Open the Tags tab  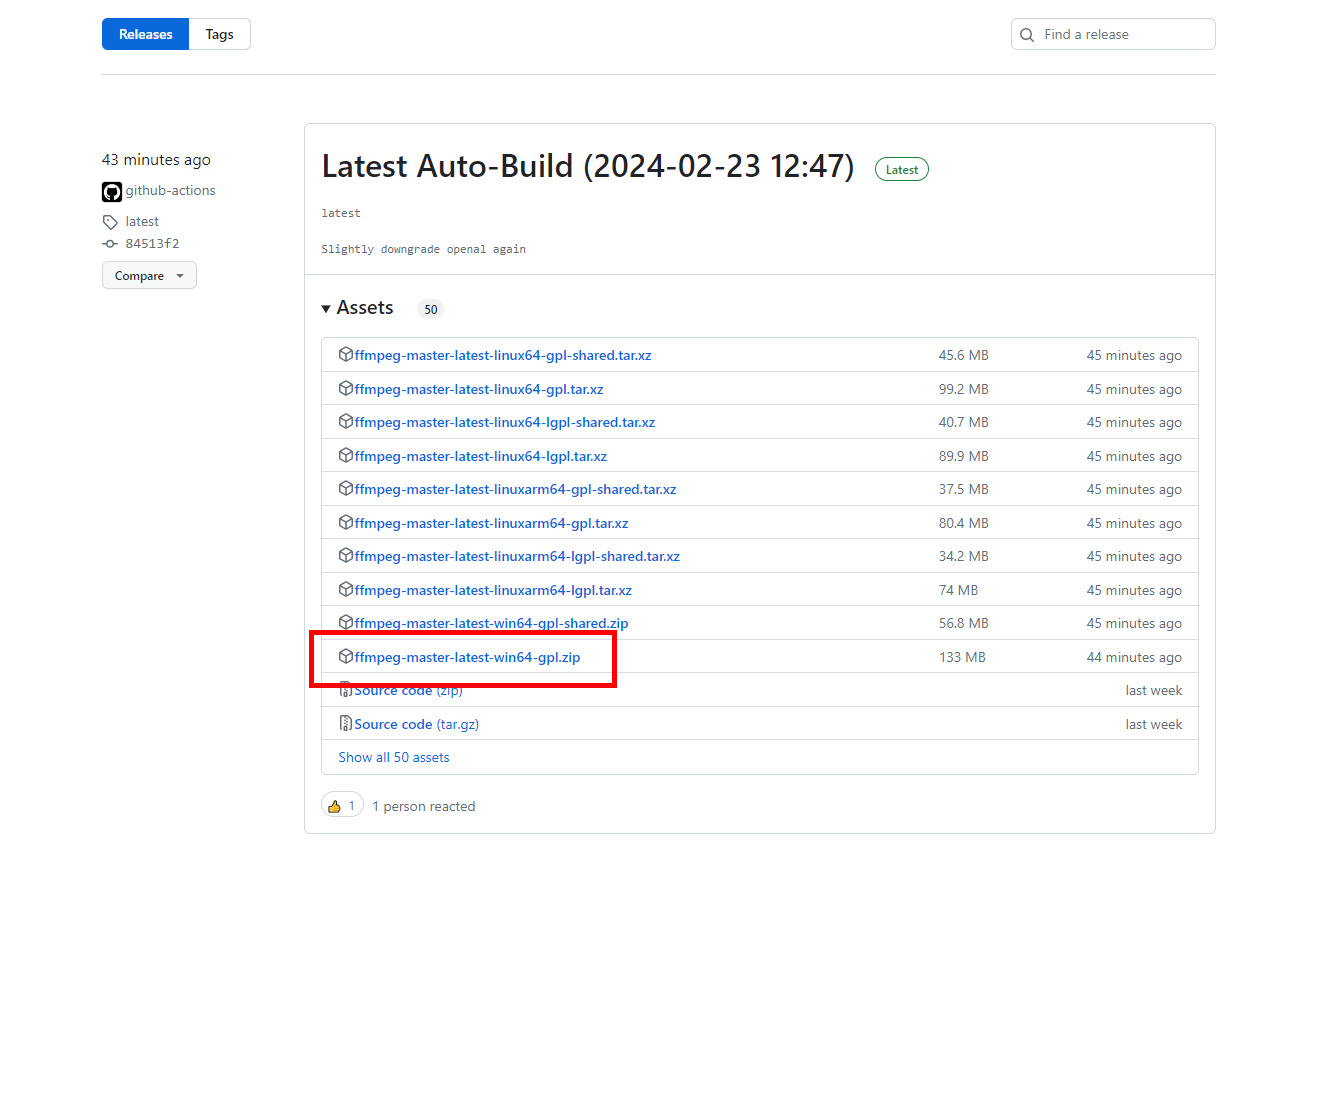(219, 34)
